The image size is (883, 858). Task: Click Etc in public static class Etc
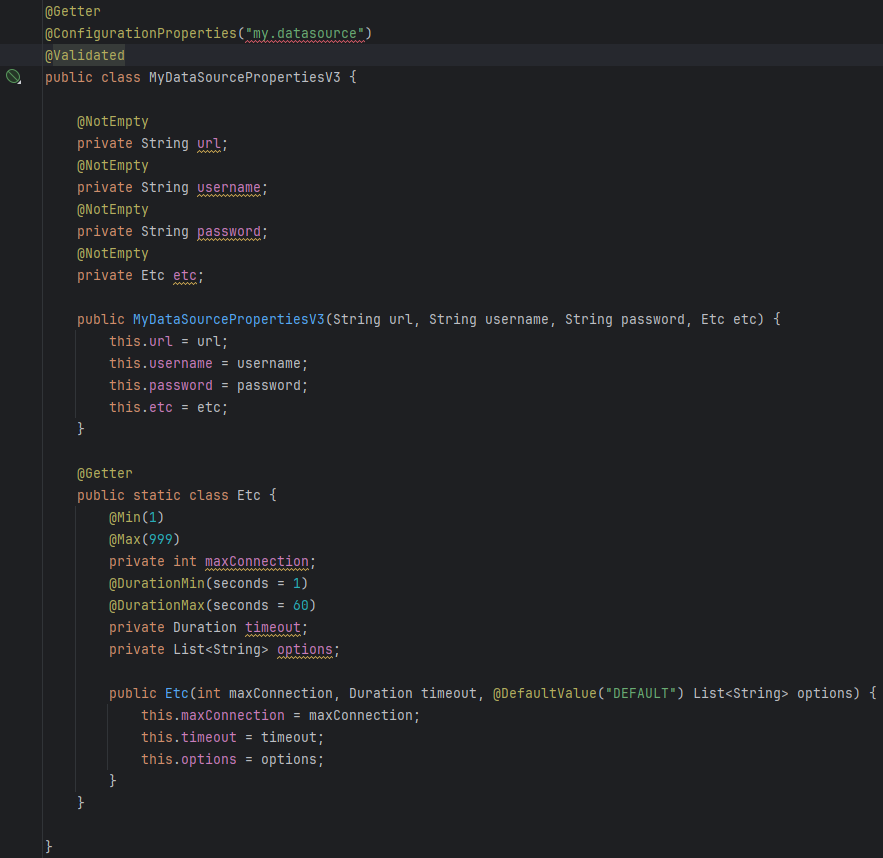(248, 495)
